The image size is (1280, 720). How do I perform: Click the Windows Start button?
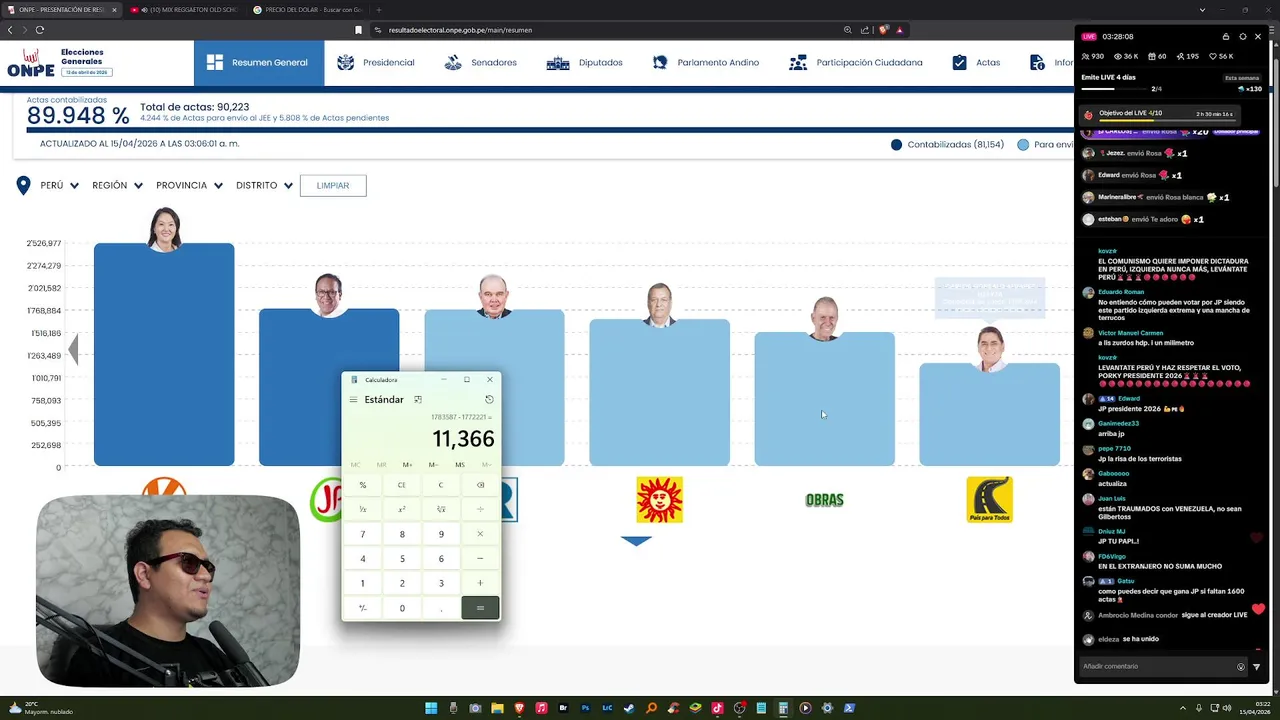click(431, 708)
